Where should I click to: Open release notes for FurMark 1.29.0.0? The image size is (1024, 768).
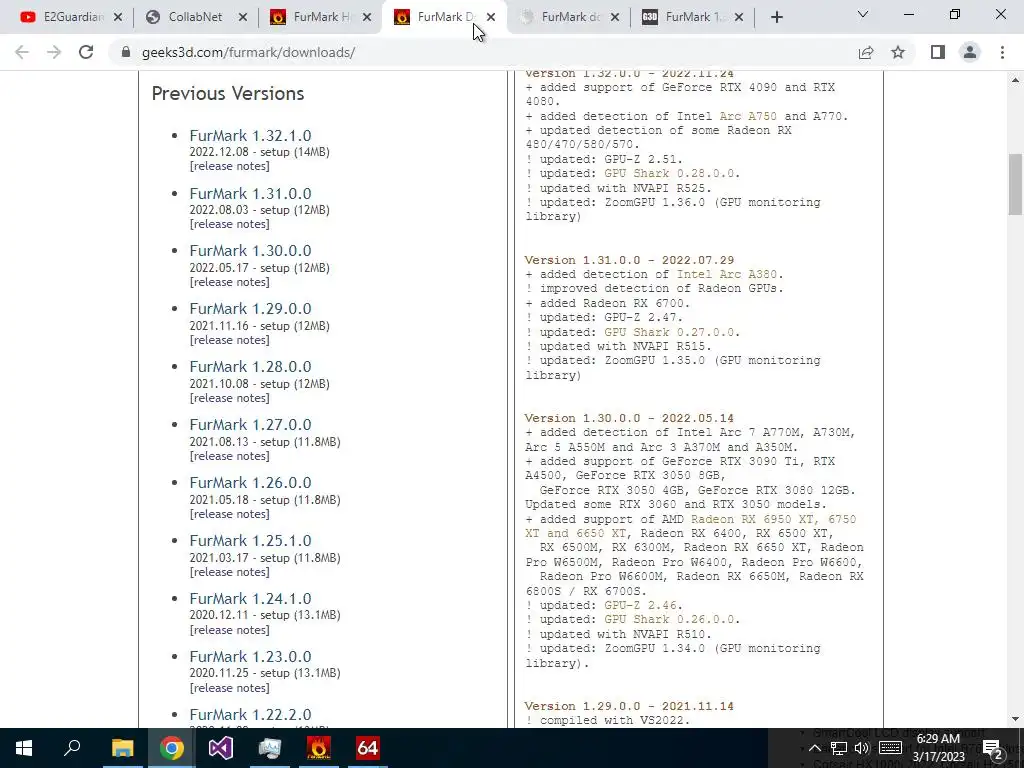(229, 340)
